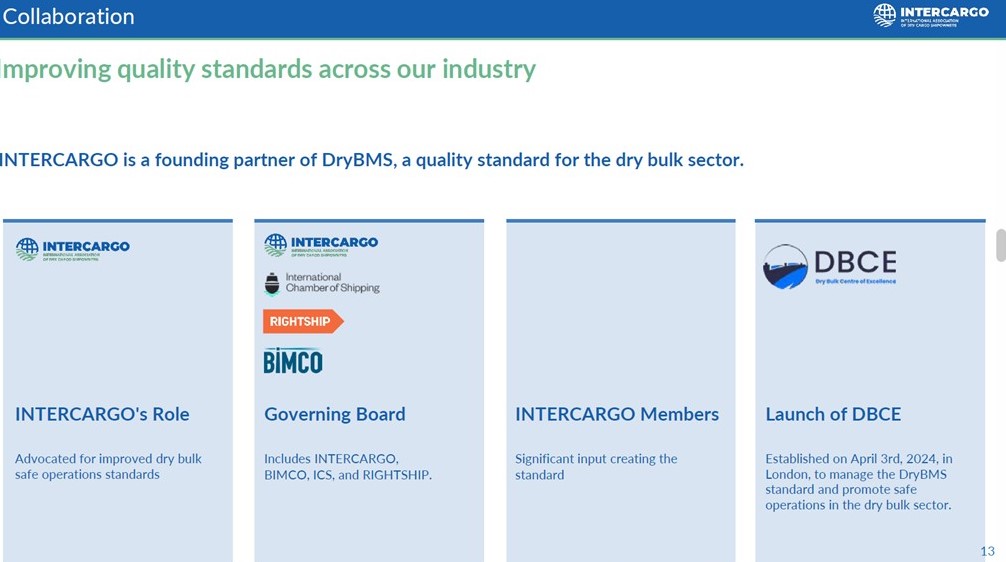Click the 'Significant input creating the standard' text
The height and width of the screenshot is (562, 1006).
(596, 467)
